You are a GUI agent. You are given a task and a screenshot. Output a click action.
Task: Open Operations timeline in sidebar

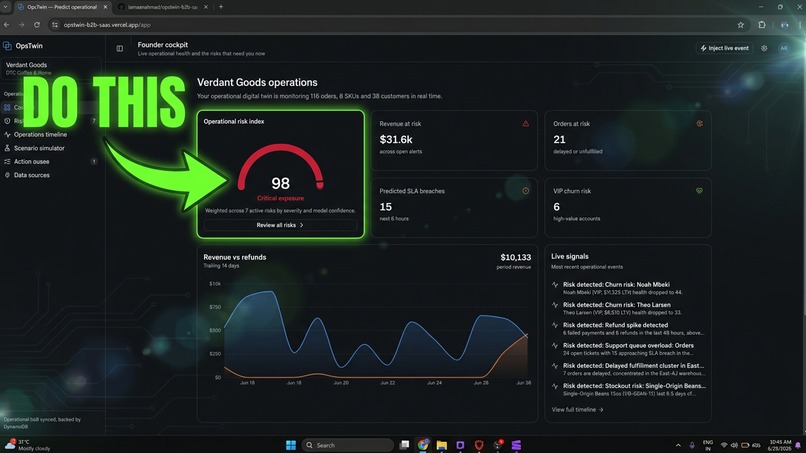coord(40,135)
